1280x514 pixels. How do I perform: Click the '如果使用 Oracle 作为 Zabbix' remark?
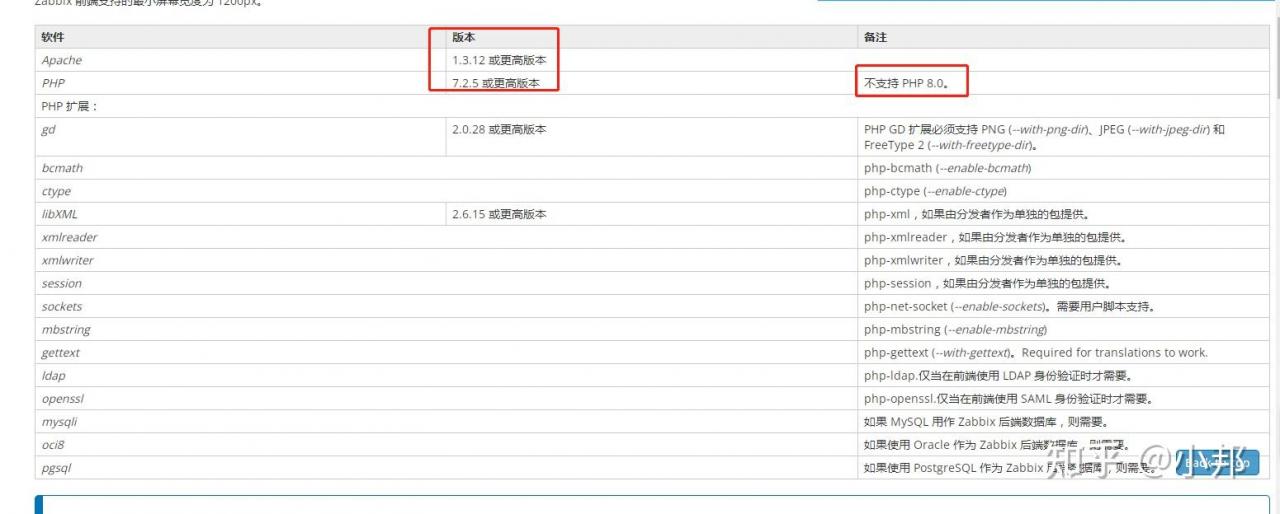point(996,444)
